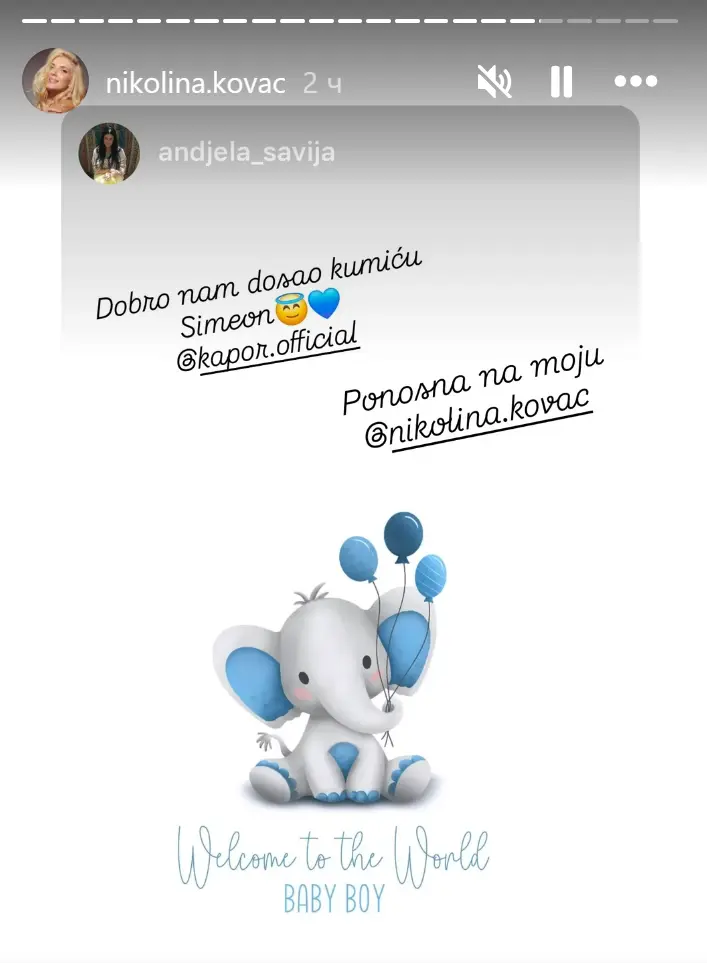Open nikolina.kovac profile picture
Image resolution: width=707 pixels, height=963 pixels.
coord(55,80)
